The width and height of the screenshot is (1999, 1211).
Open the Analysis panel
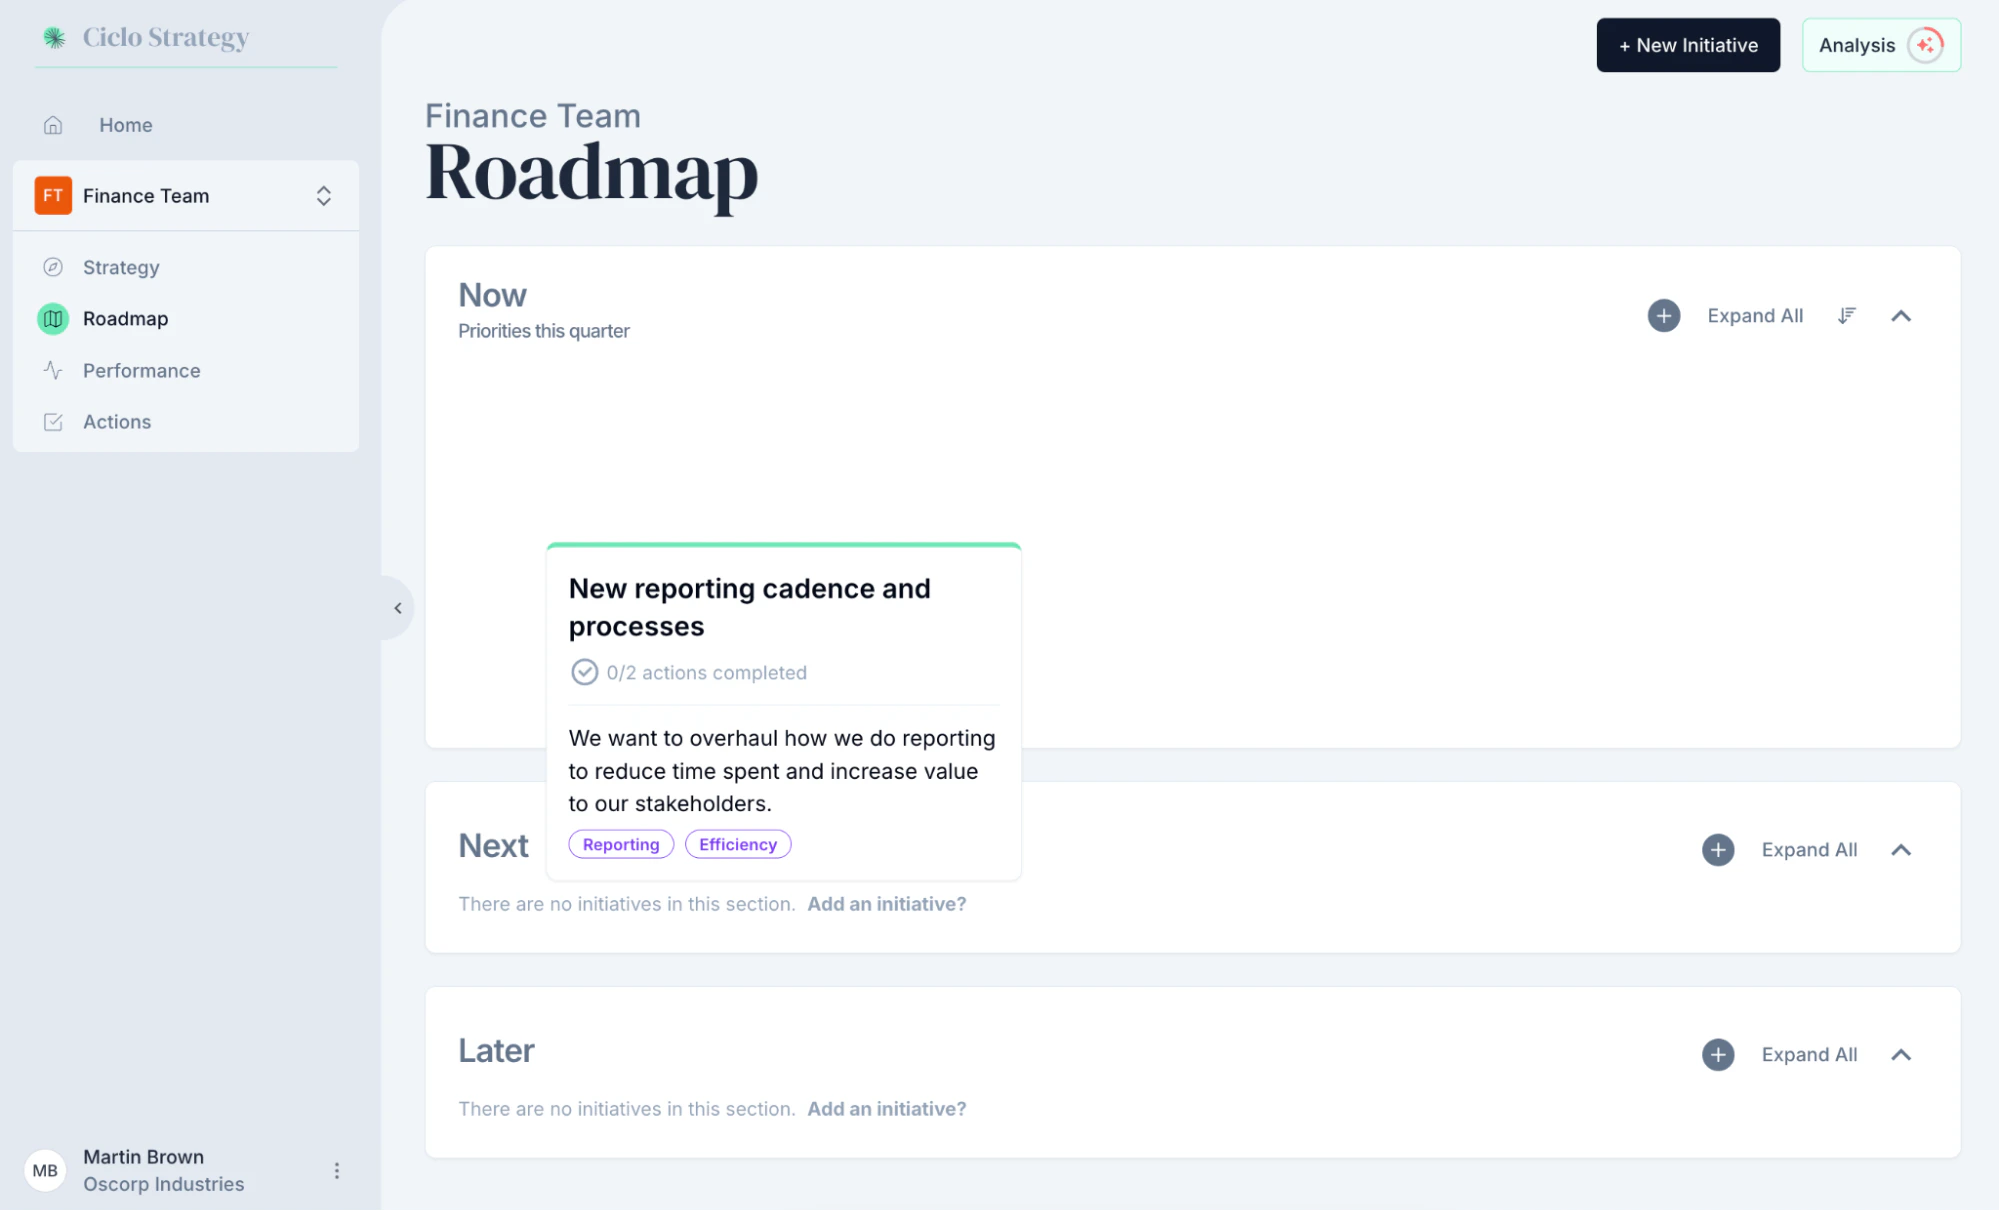[1881, 45]
